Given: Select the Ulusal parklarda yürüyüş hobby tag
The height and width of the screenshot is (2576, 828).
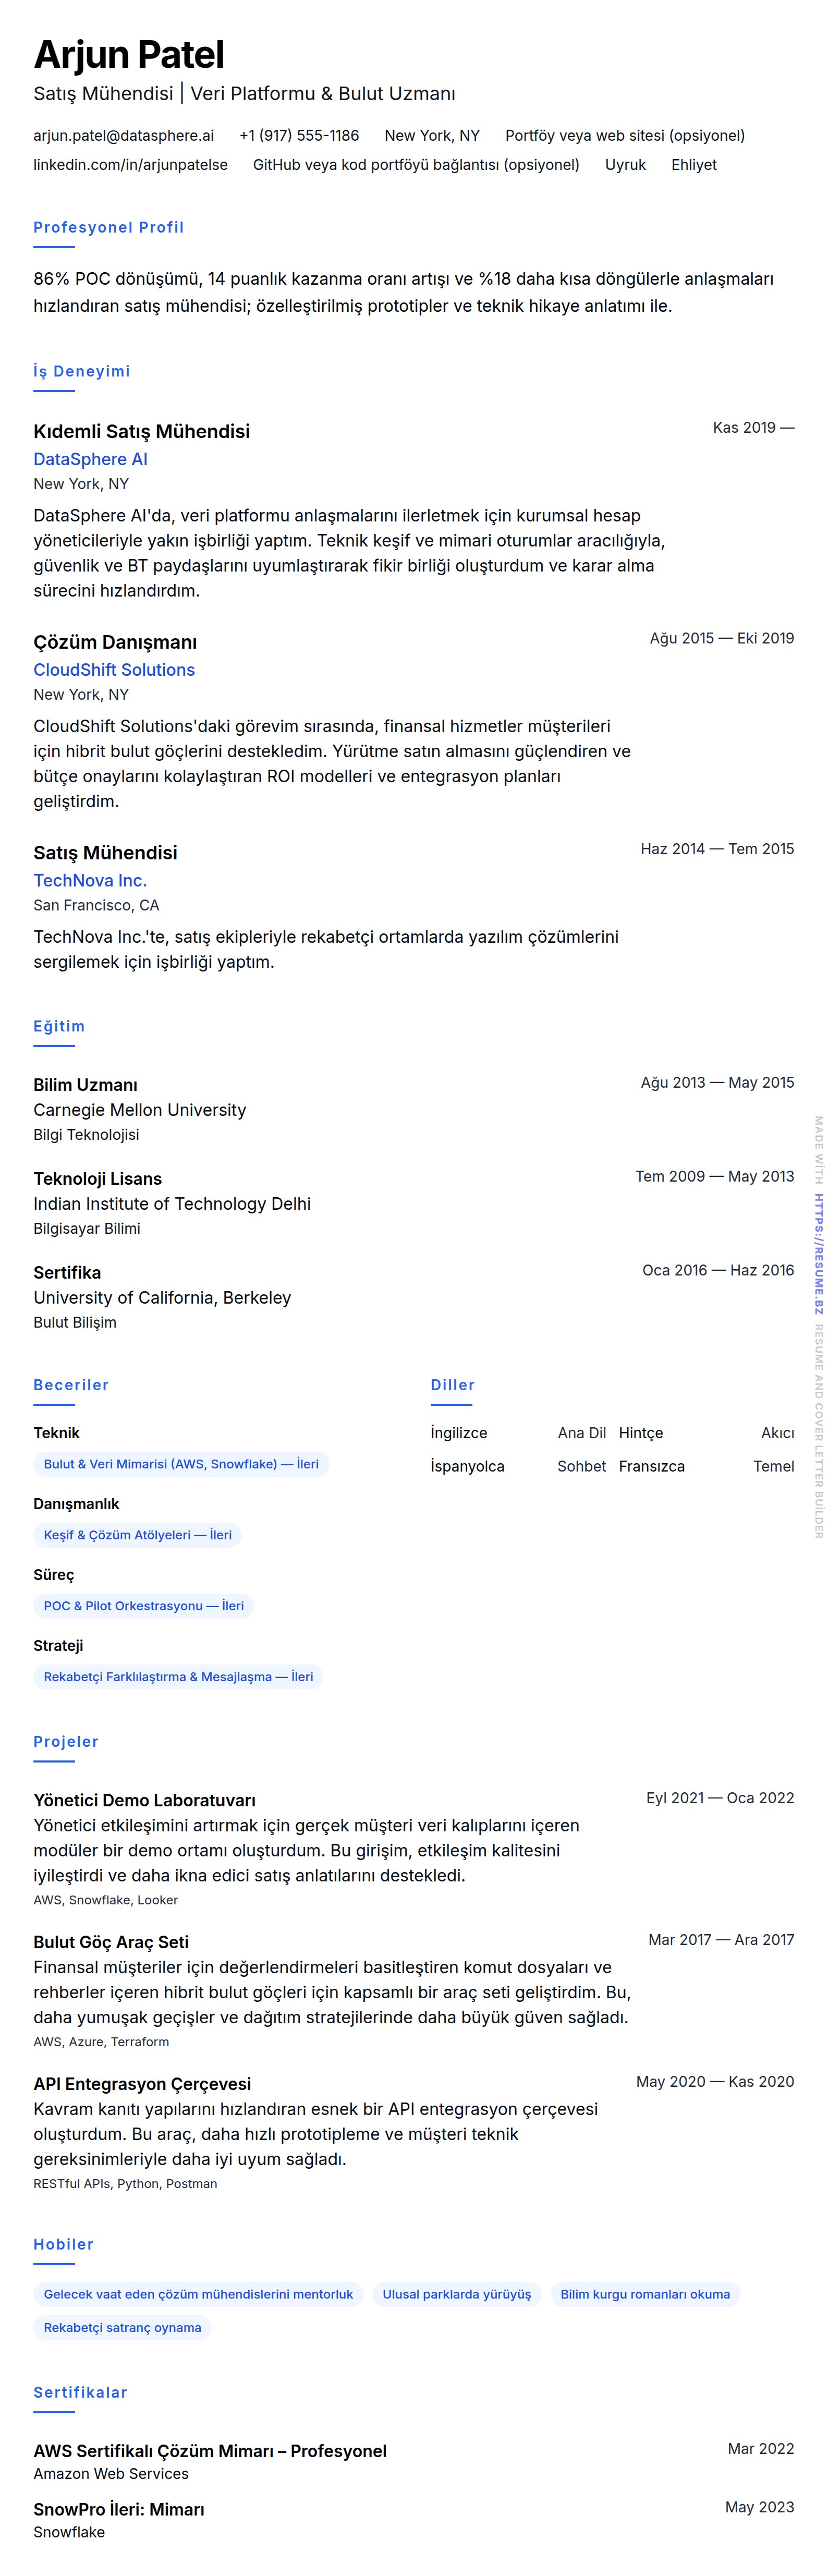Looking at the screenshot, I should point(456,2294).
